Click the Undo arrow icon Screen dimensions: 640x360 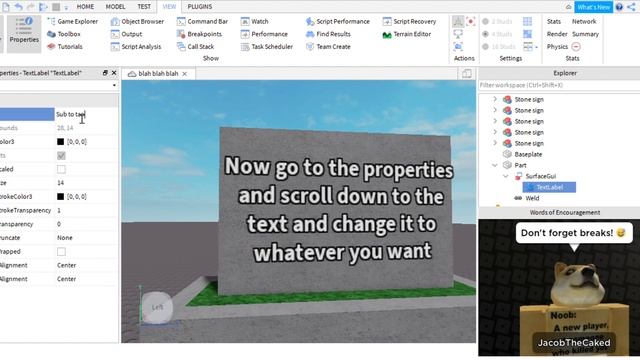pyautogui.click(x=18, y=7)
